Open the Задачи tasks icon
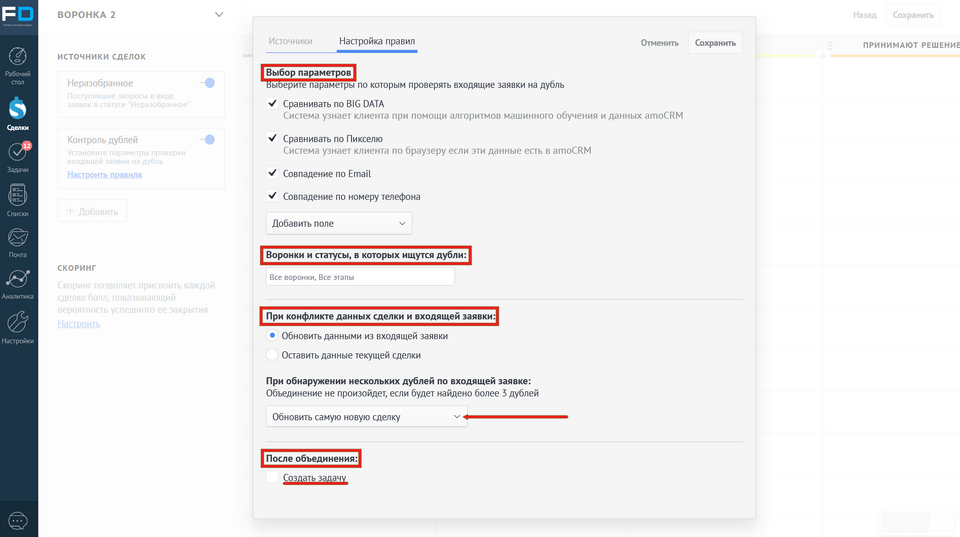 point(18,153)
